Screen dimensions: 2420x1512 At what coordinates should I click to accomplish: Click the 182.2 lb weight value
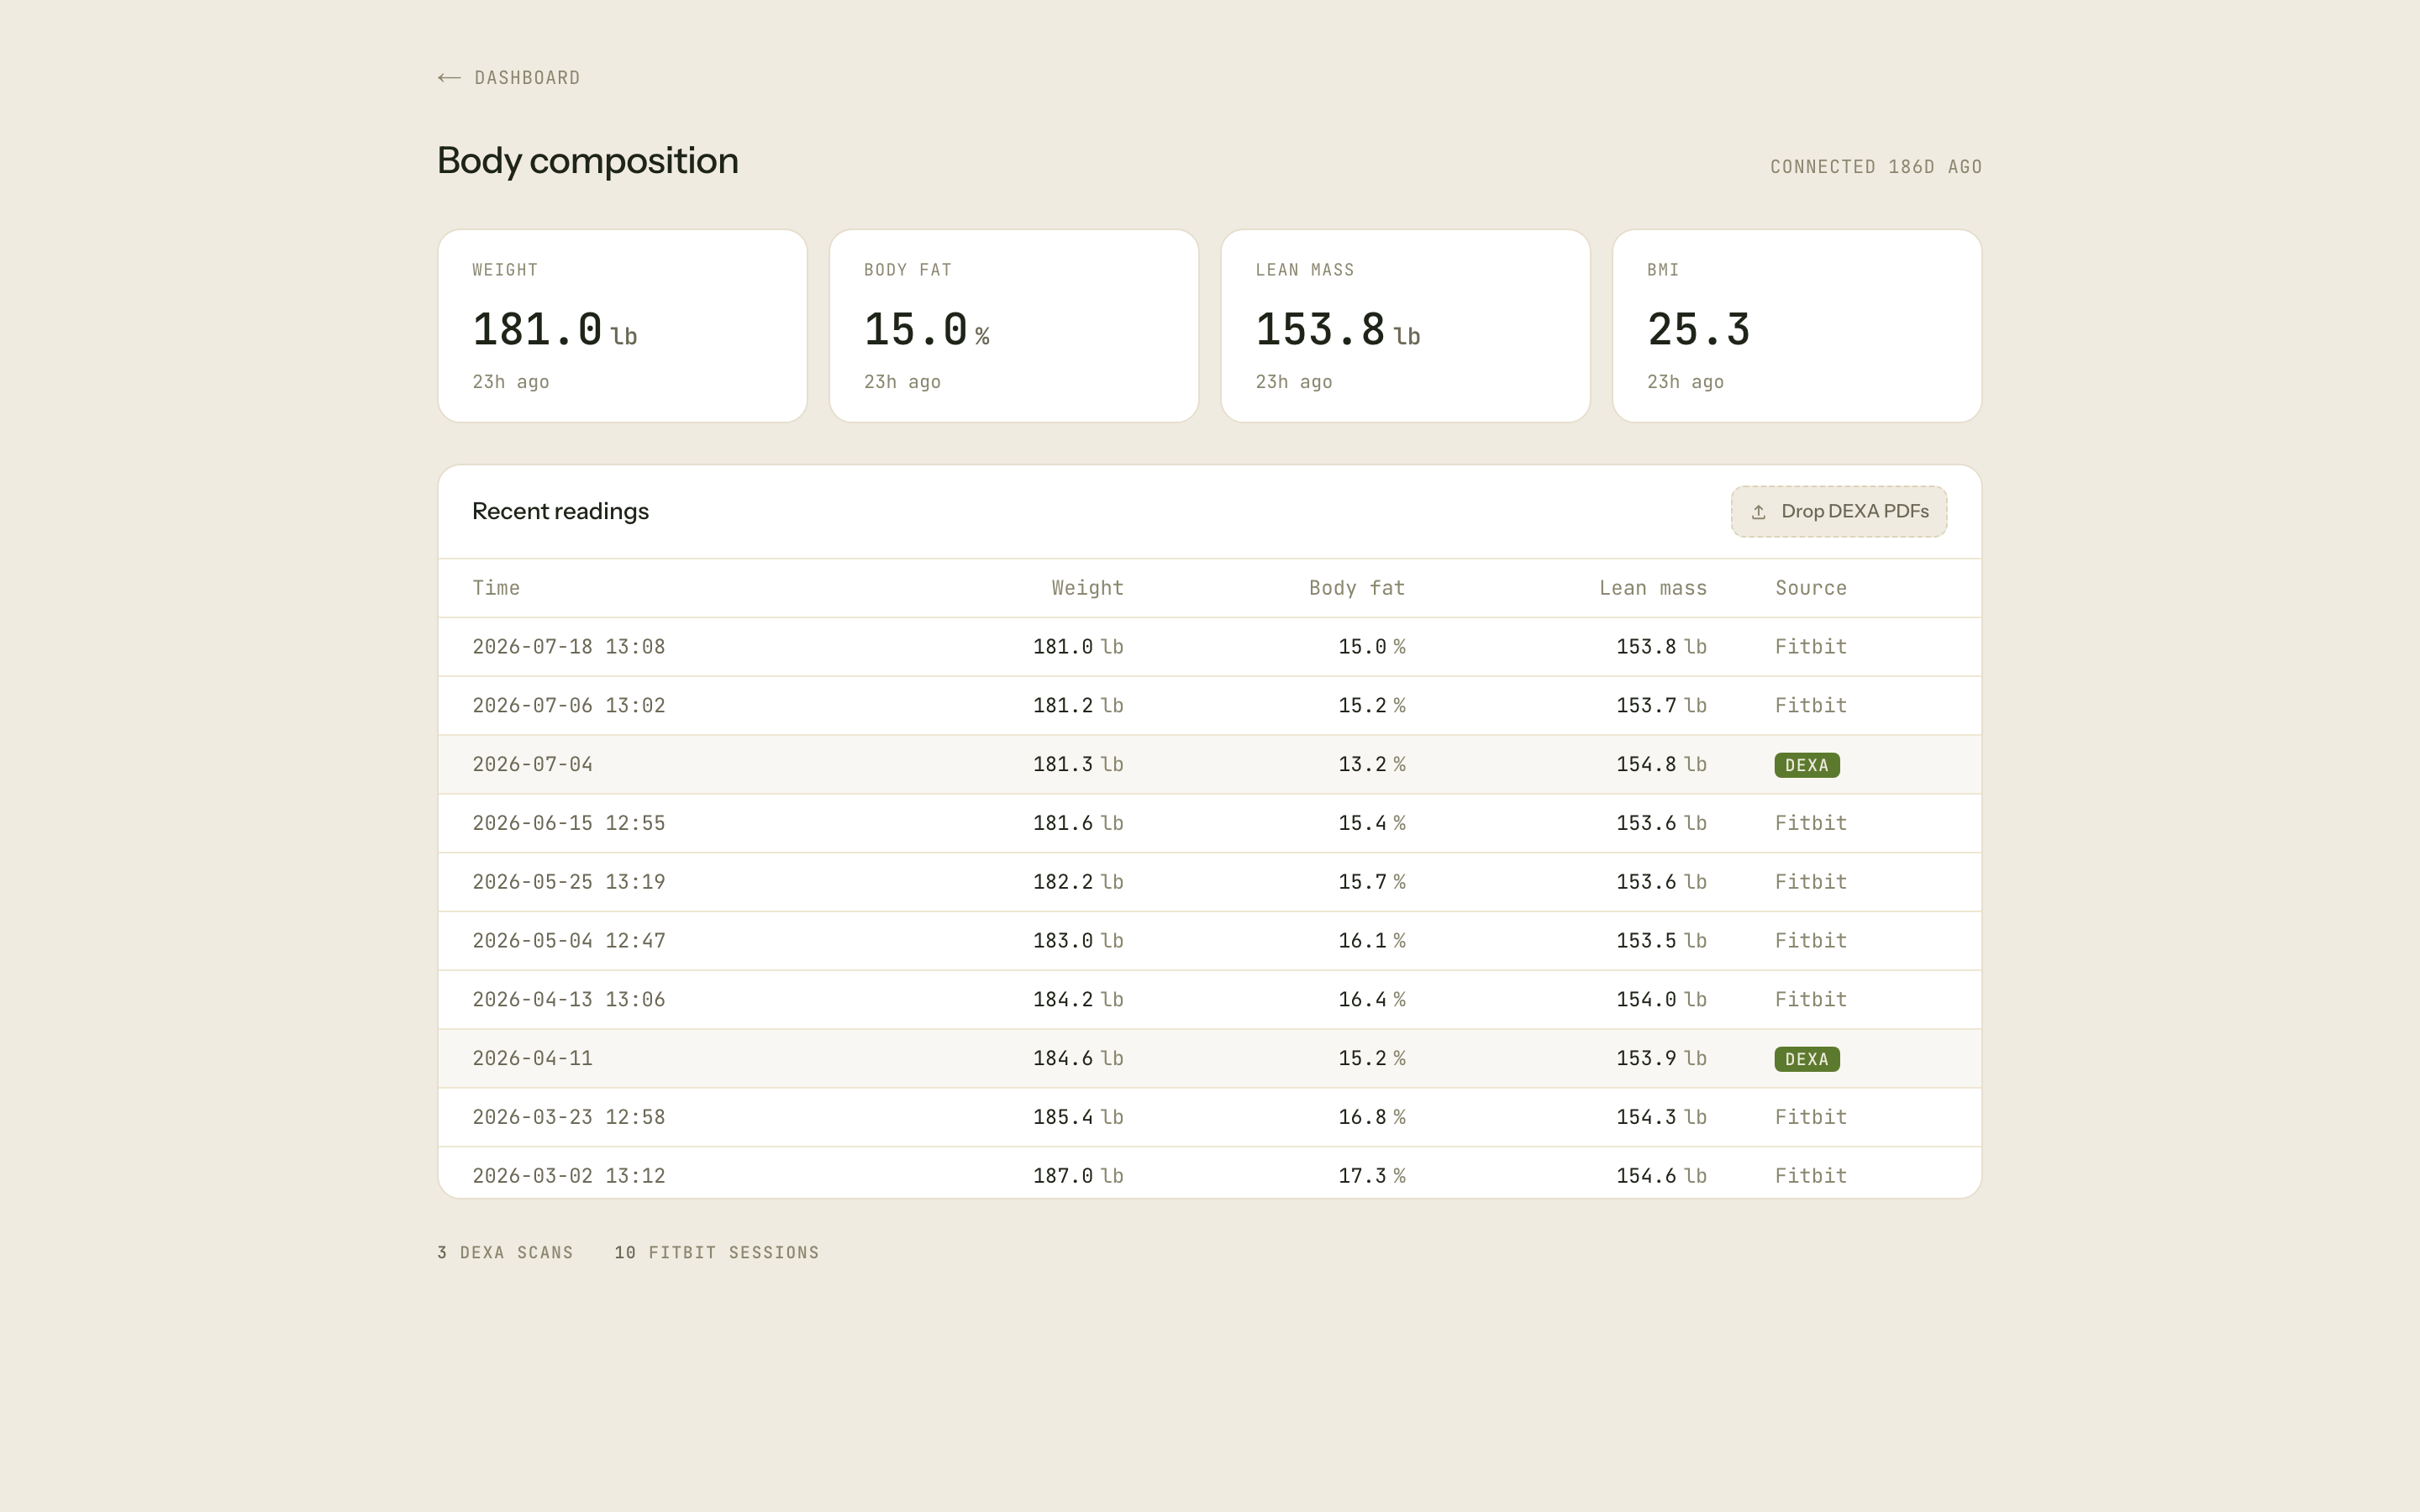click(1078, 882)
